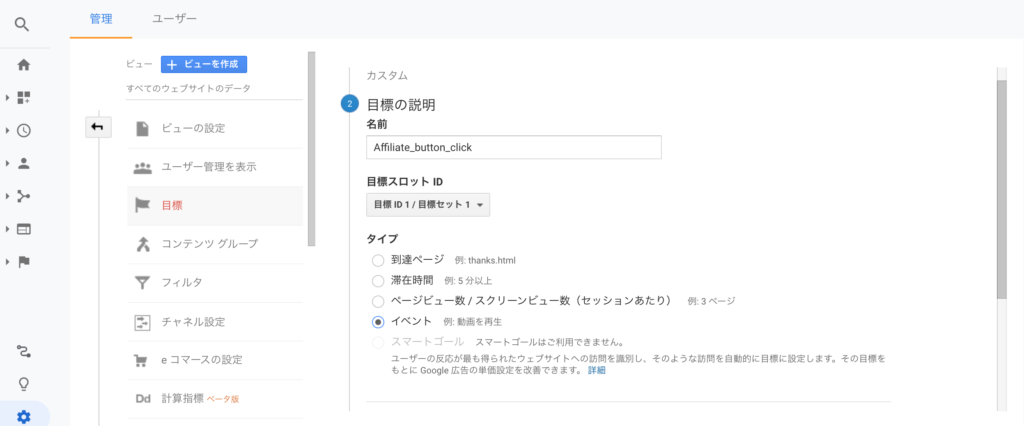The image size is (1024, 426).
Task: Click the Admin gear icon
Action: [x=24, y=416]
